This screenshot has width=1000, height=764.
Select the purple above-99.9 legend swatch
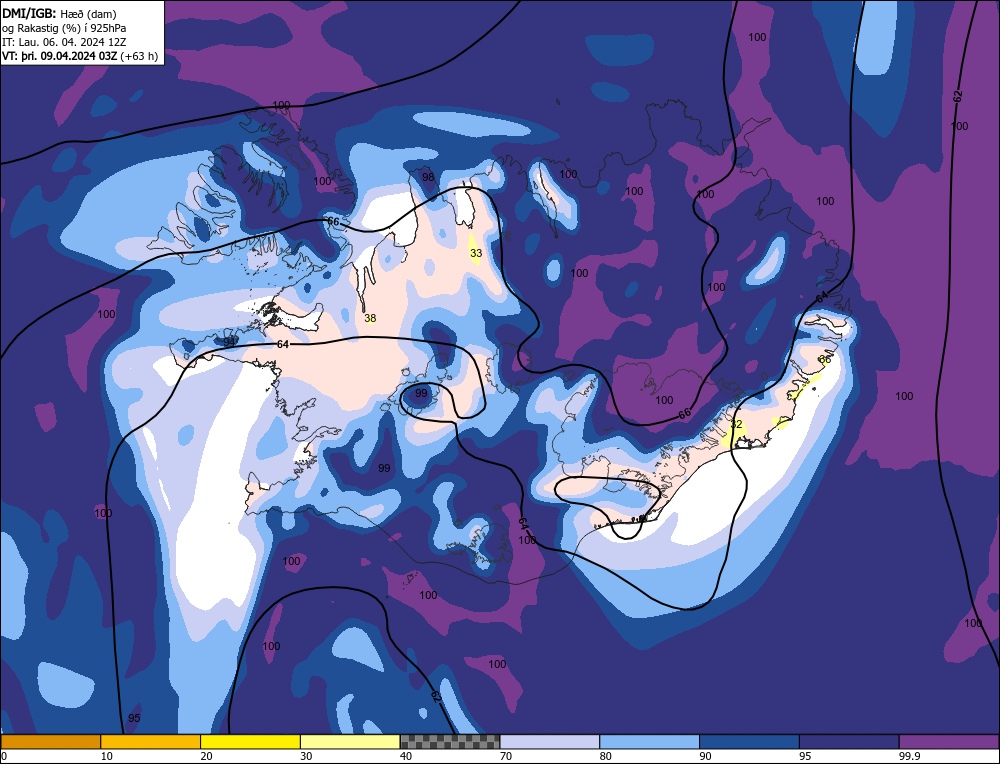tap(949, 741)
